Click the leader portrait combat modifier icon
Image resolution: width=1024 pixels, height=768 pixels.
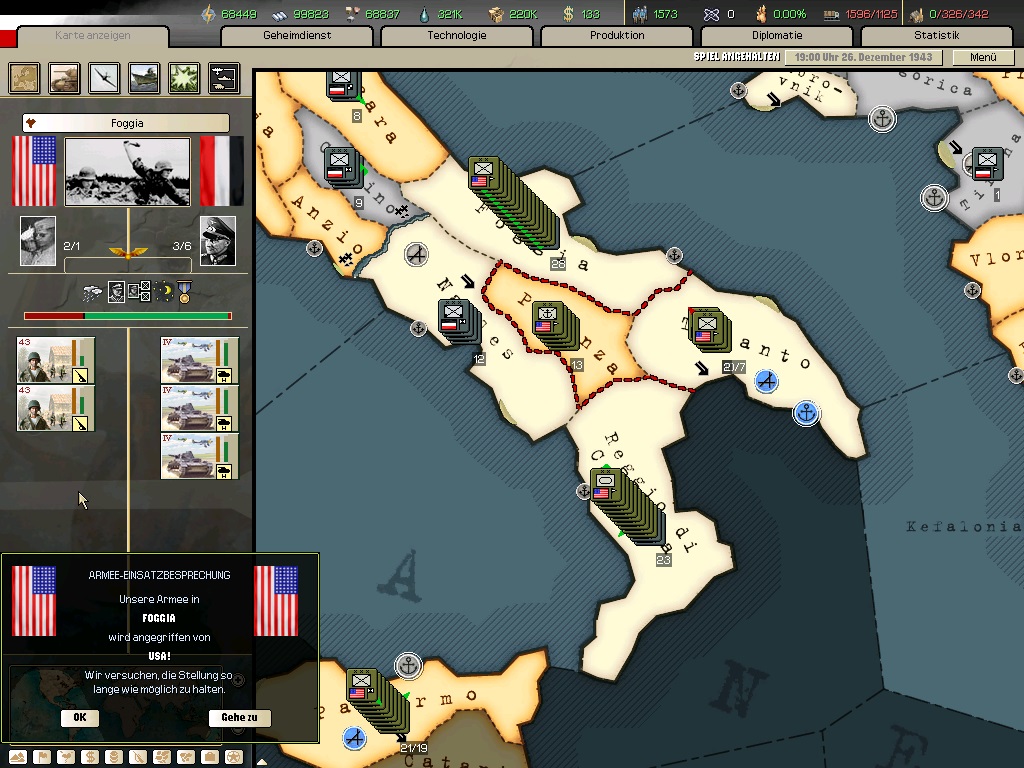[116, 292]
